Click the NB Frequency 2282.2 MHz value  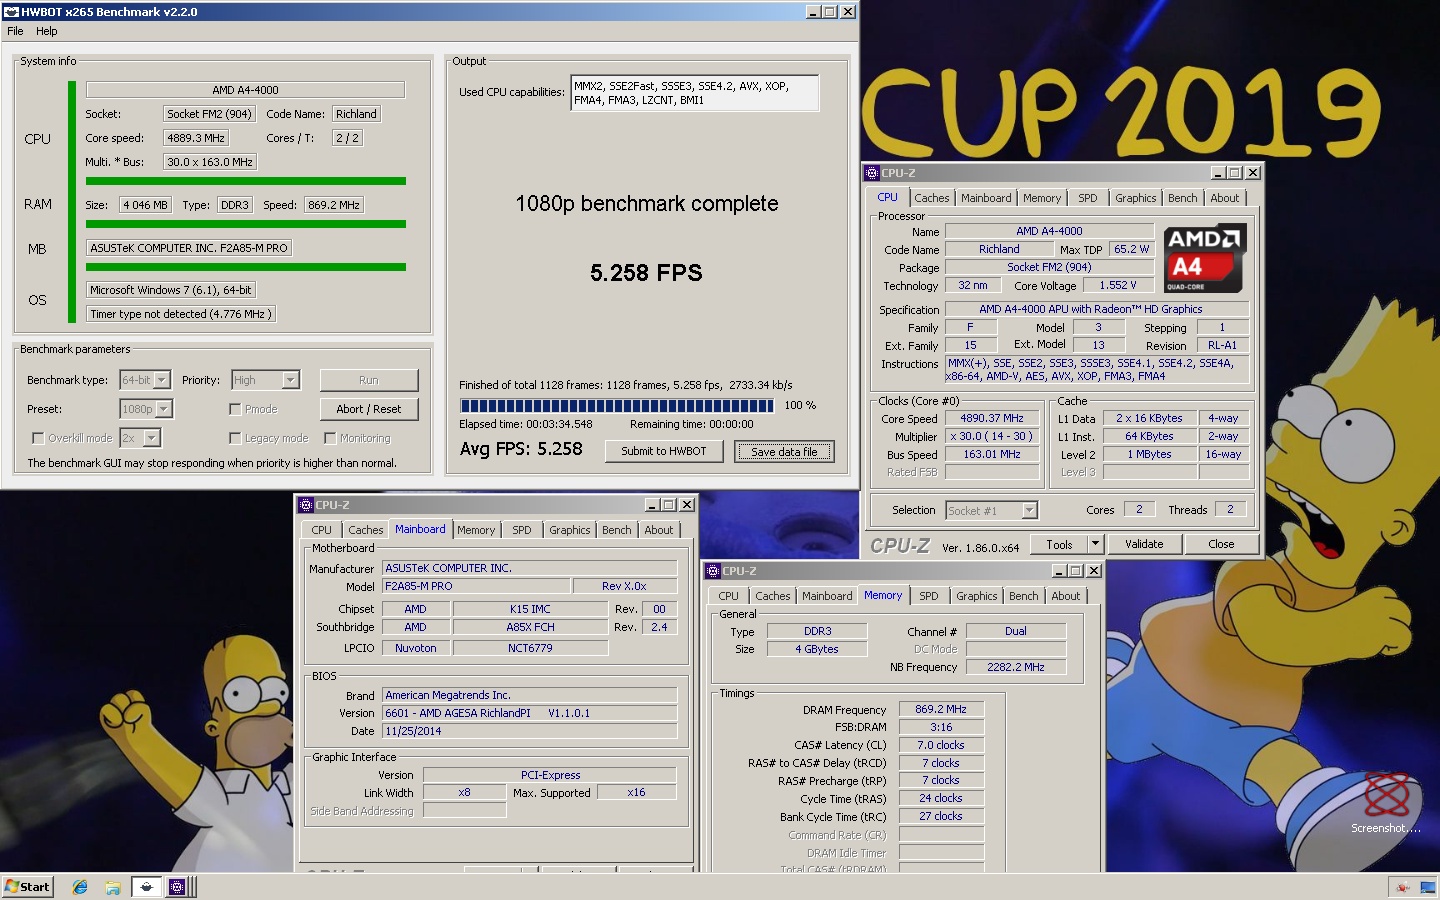point(1016,667)
